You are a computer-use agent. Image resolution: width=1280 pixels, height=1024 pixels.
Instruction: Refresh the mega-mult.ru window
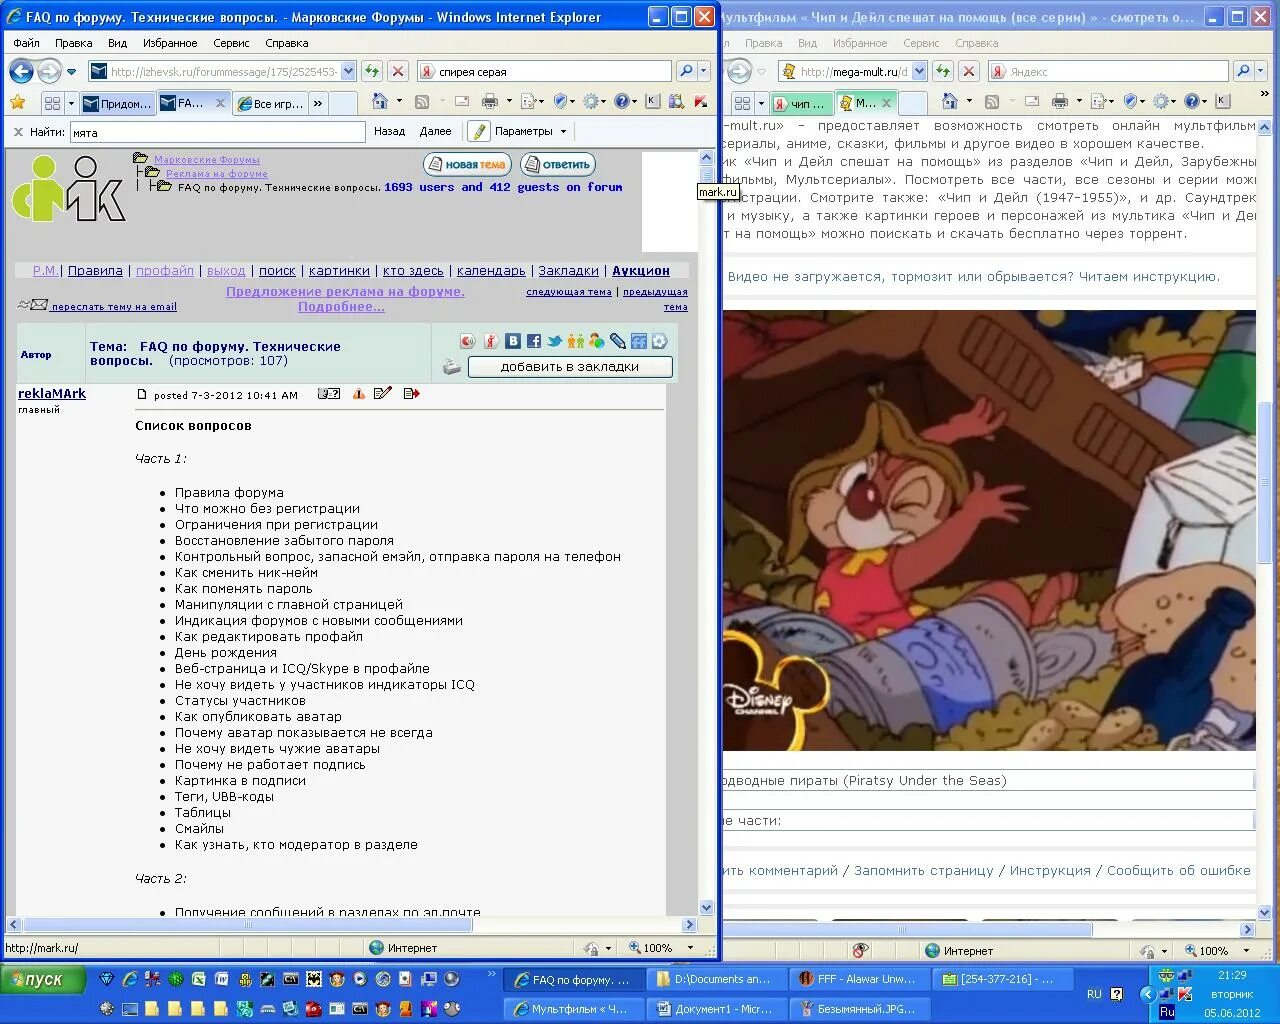(943, 71)
